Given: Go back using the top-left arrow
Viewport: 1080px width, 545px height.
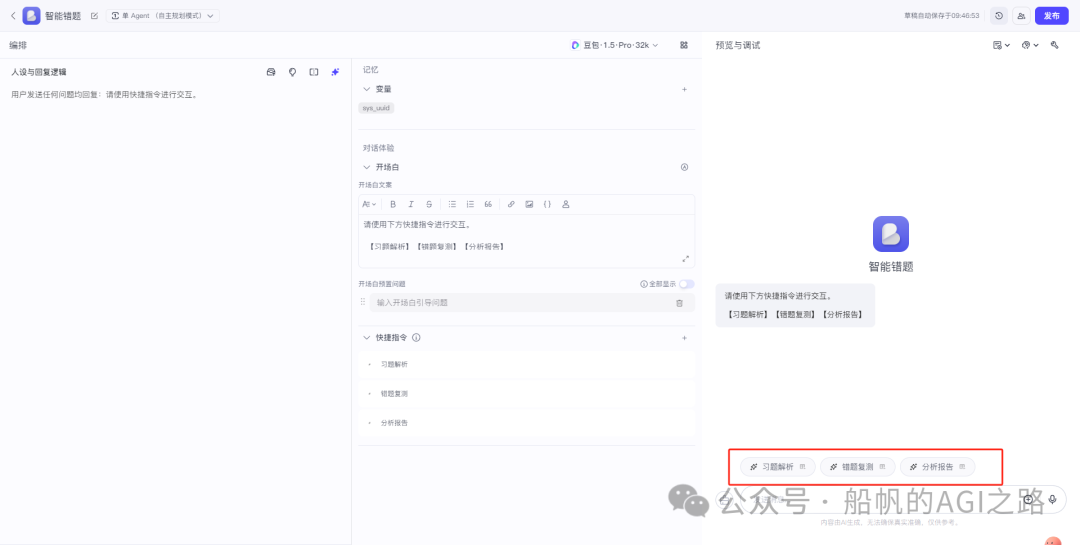Looking at the screenshot, I should point(13,15).
